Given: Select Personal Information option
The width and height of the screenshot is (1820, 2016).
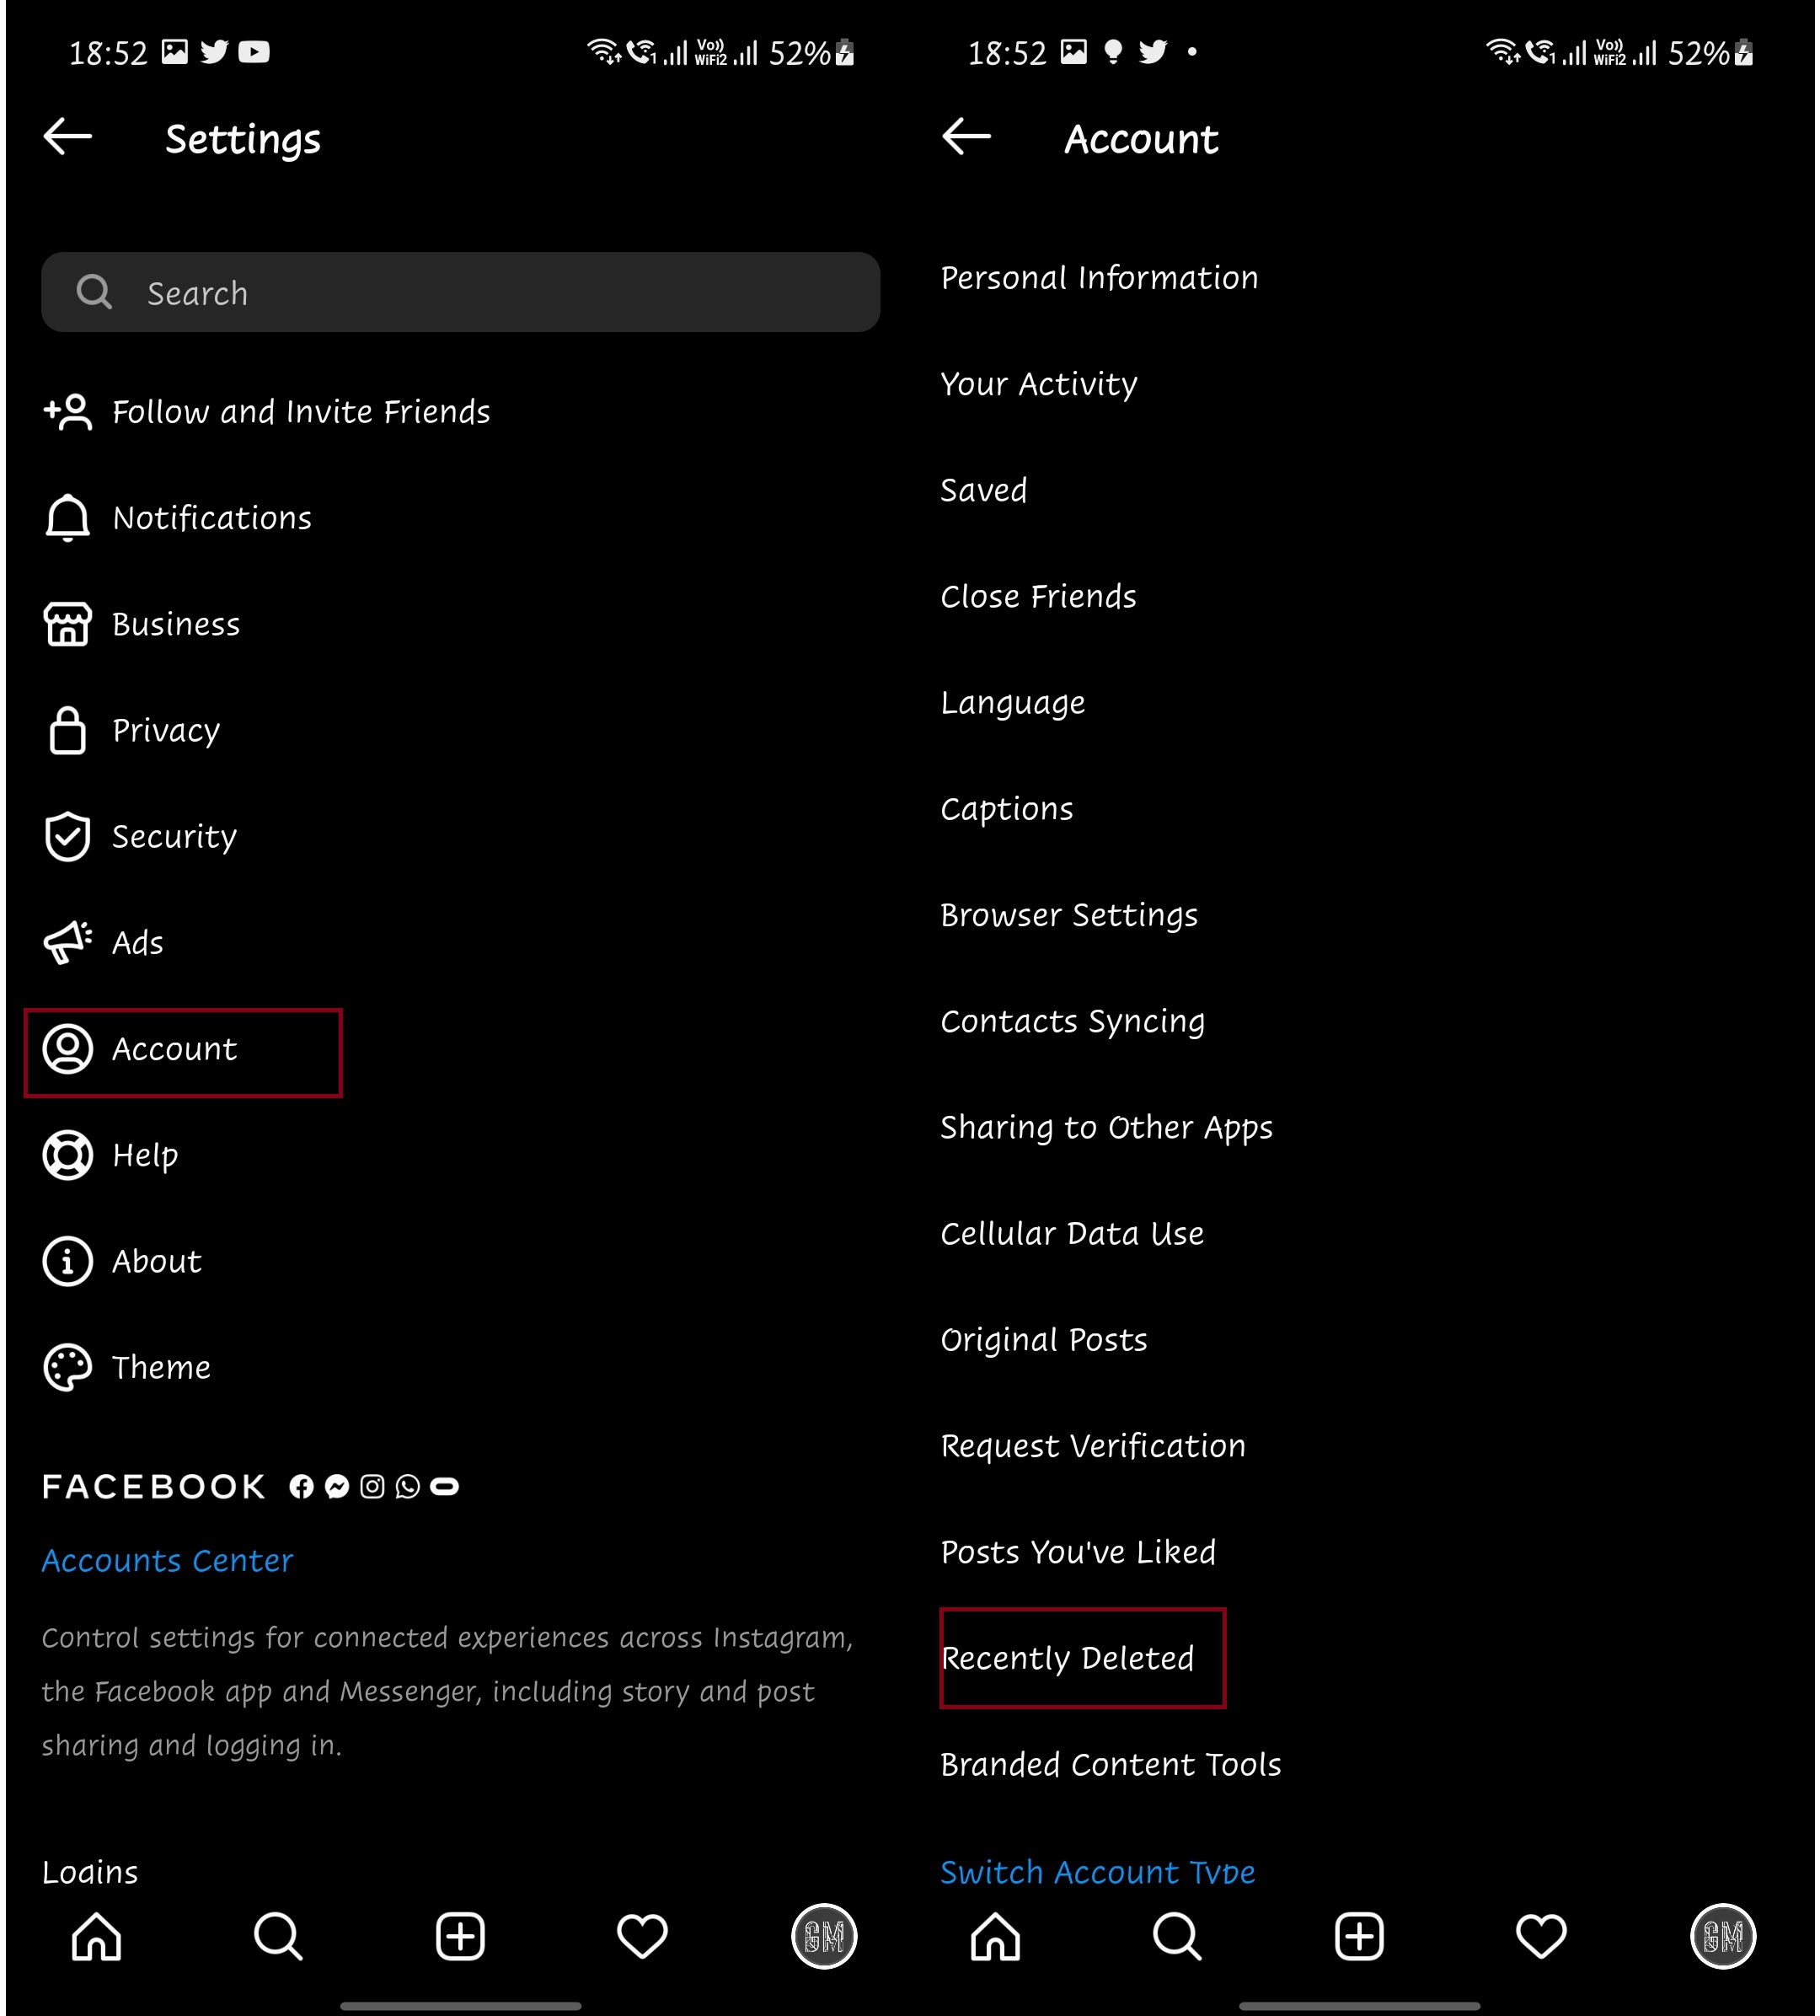Looking at the screenshot, I should [x=1100, y=278].
